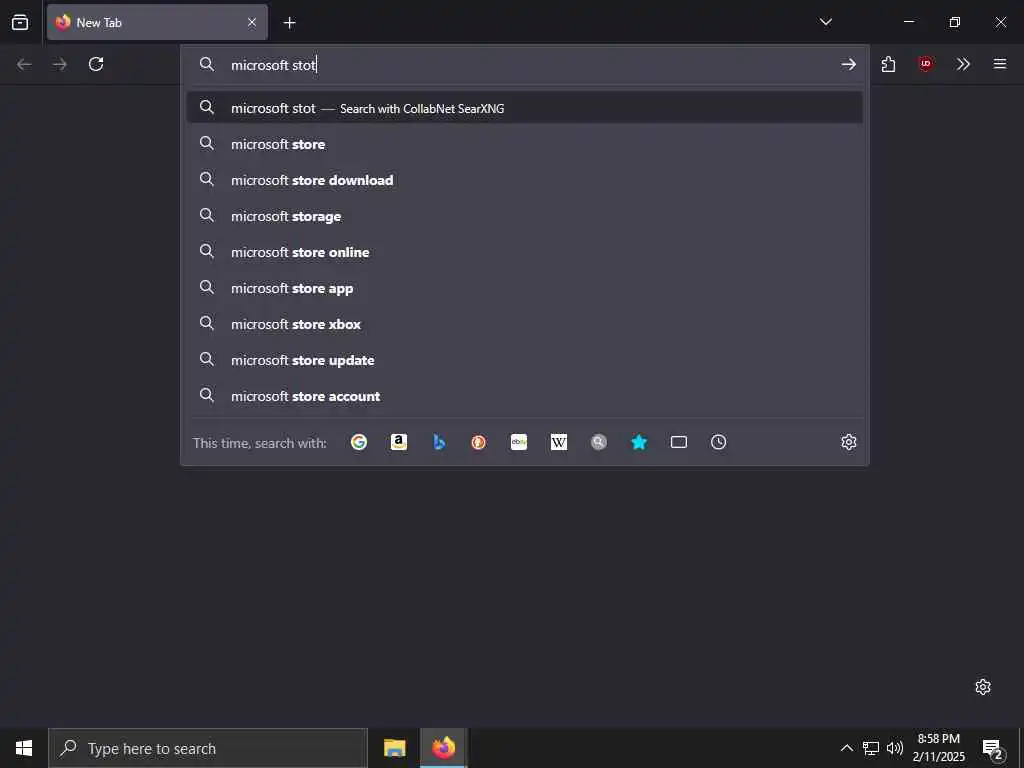Viewport: 1024px width, 768px height.
Task: Search with the Google engine icon
Action: click(x=359, y=442)
